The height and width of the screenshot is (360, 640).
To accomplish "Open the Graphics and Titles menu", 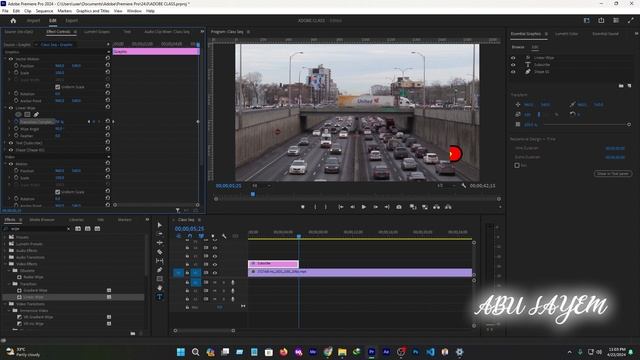I will click(93, 11).
